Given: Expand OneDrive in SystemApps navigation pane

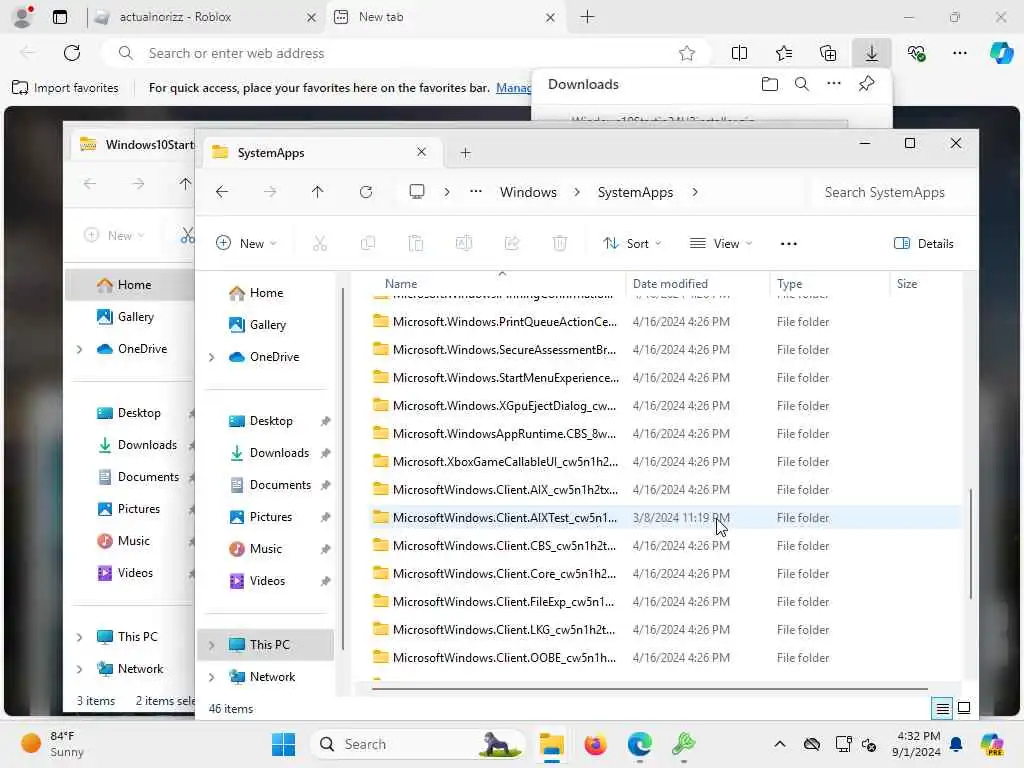Looking at the screenshot, I should (x=212, y=357).
